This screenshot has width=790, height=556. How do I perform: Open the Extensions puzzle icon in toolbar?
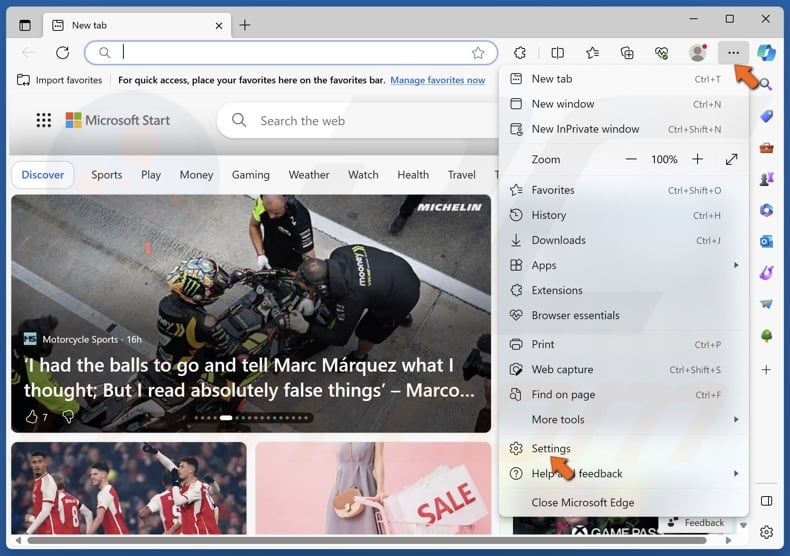[520, 52]
